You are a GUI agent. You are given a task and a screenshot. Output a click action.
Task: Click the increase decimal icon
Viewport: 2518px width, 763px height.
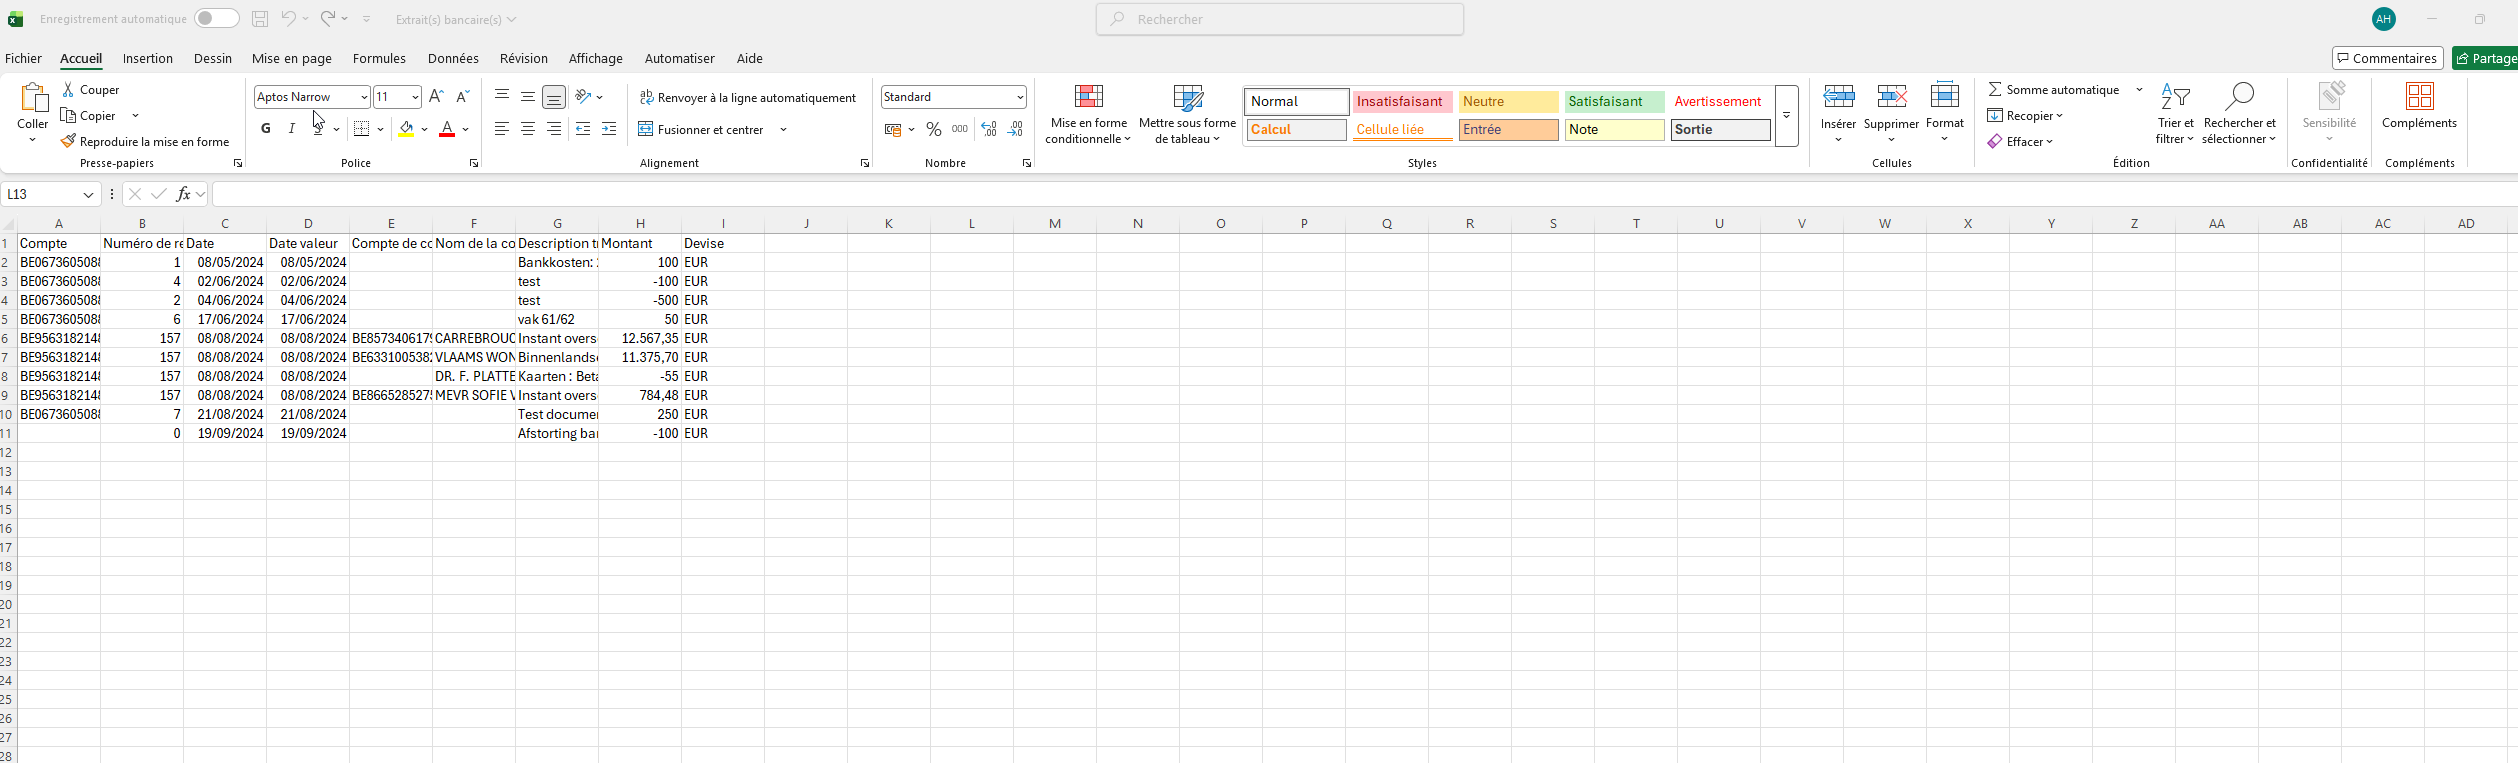pos(989,129)
